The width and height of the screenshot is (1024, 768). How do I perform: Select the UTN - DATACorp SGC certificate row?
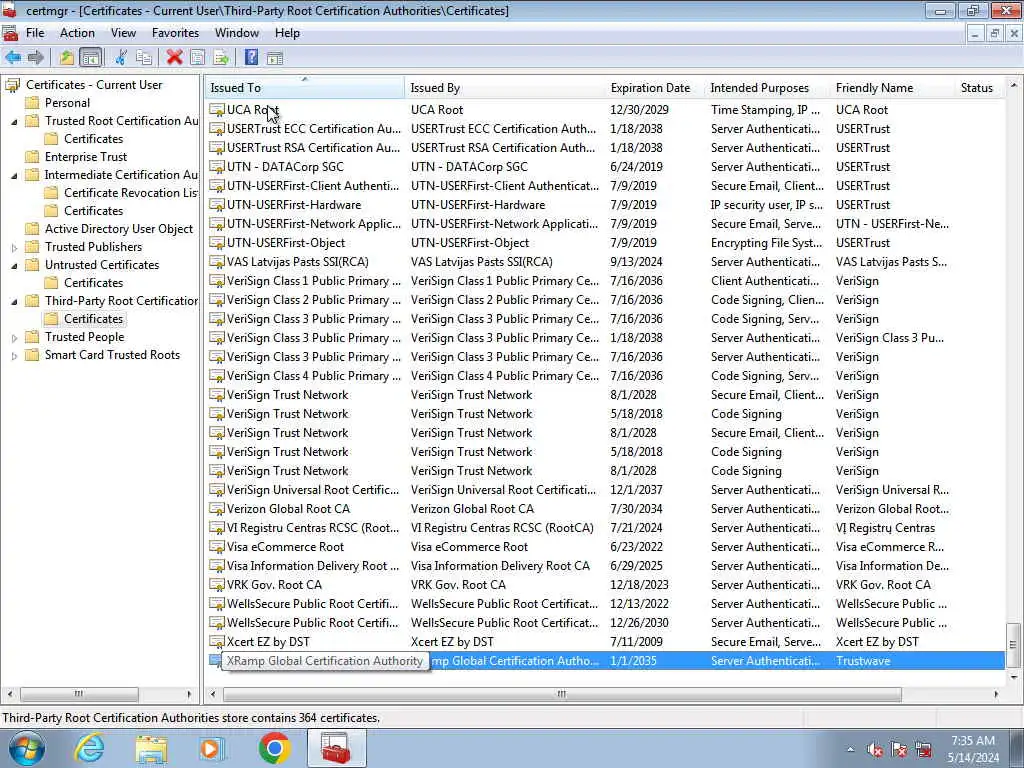[605, 167]
